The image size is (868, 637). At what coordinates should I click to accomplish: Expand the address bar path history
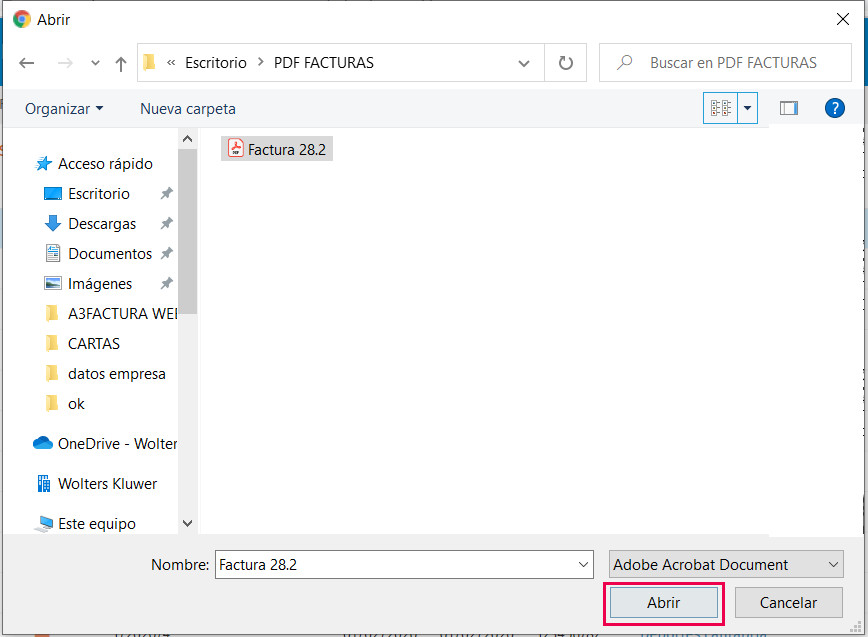click(x=524, y=63)
